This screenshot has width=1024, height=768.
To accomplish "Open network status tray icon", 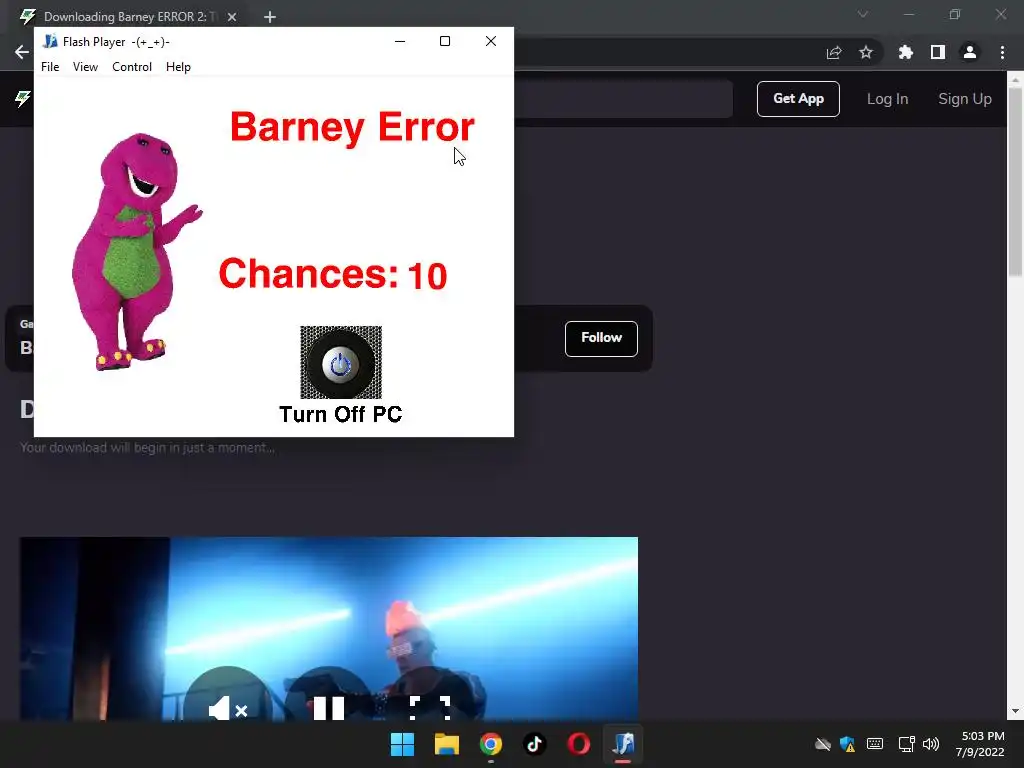I will (x=906, y=744).
